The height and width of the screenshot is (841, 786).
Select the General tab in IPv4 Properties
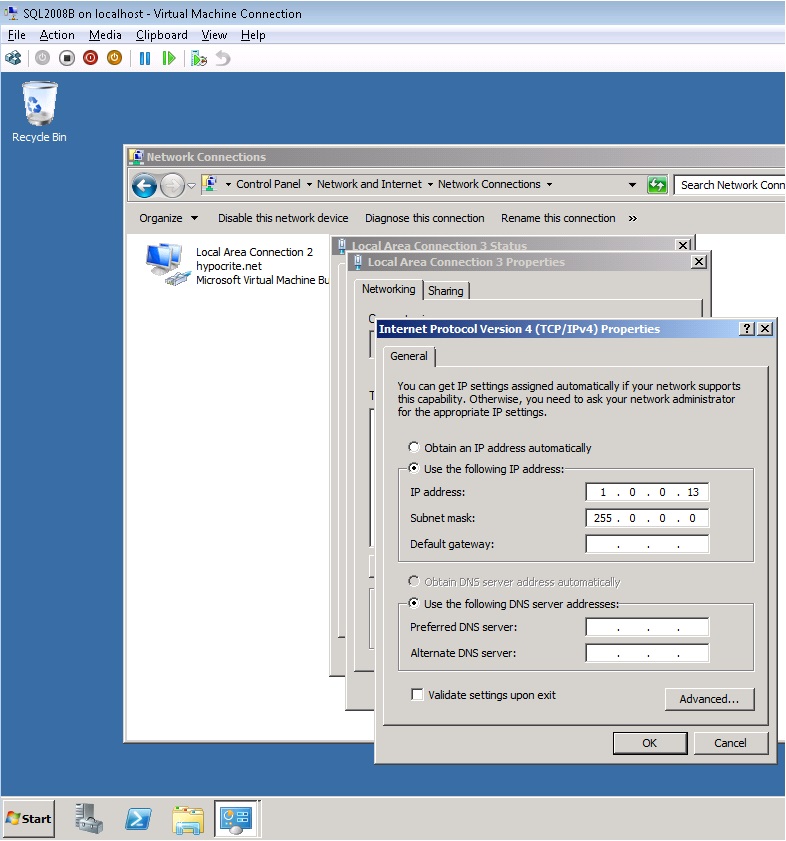coord(409,356)
